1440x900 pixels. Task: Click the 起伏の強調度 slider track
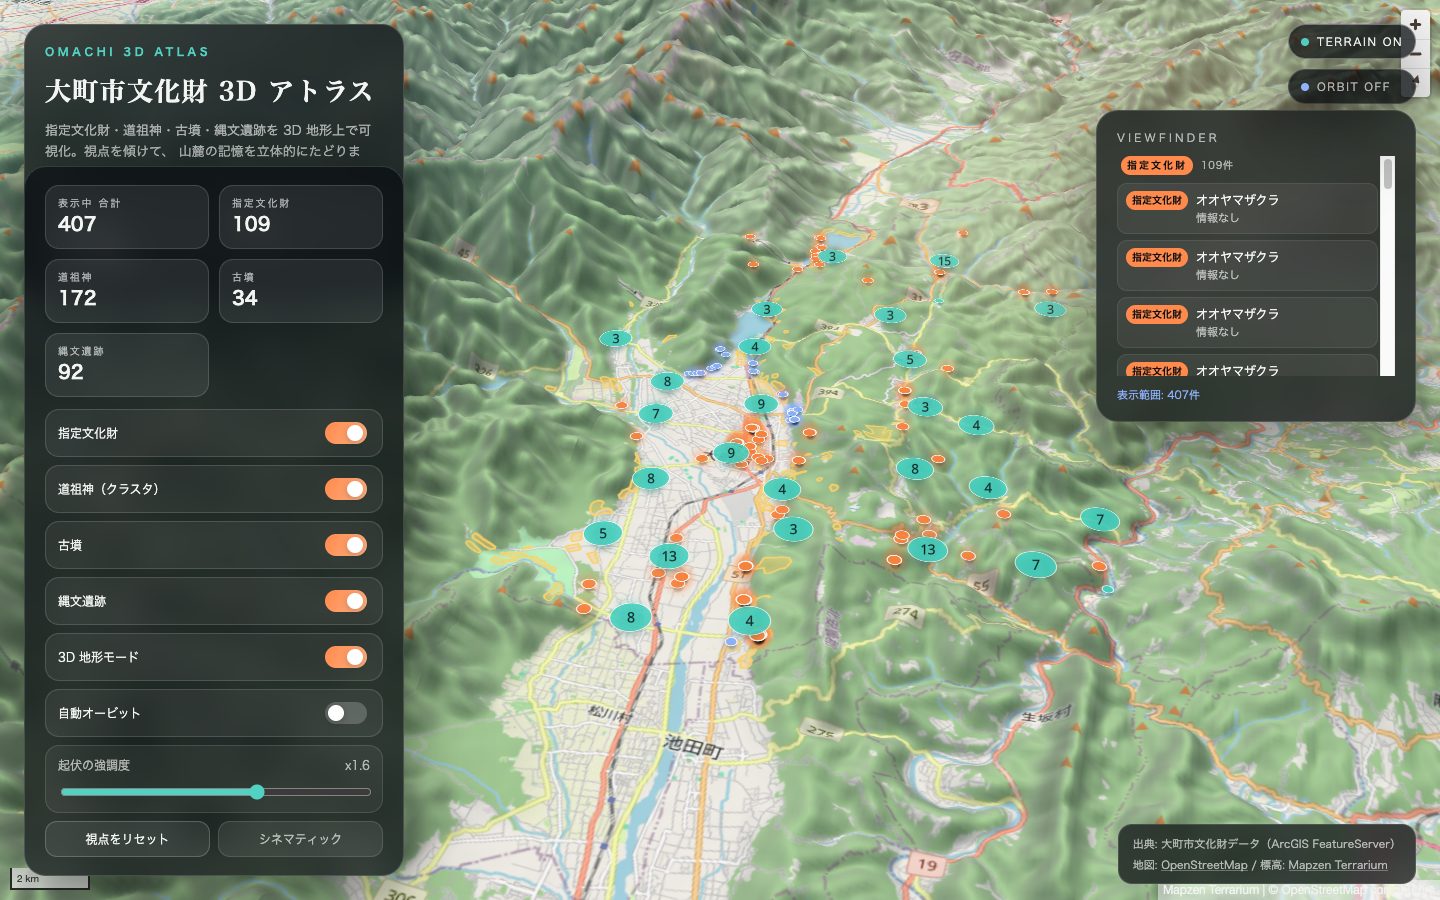point(215,792)
